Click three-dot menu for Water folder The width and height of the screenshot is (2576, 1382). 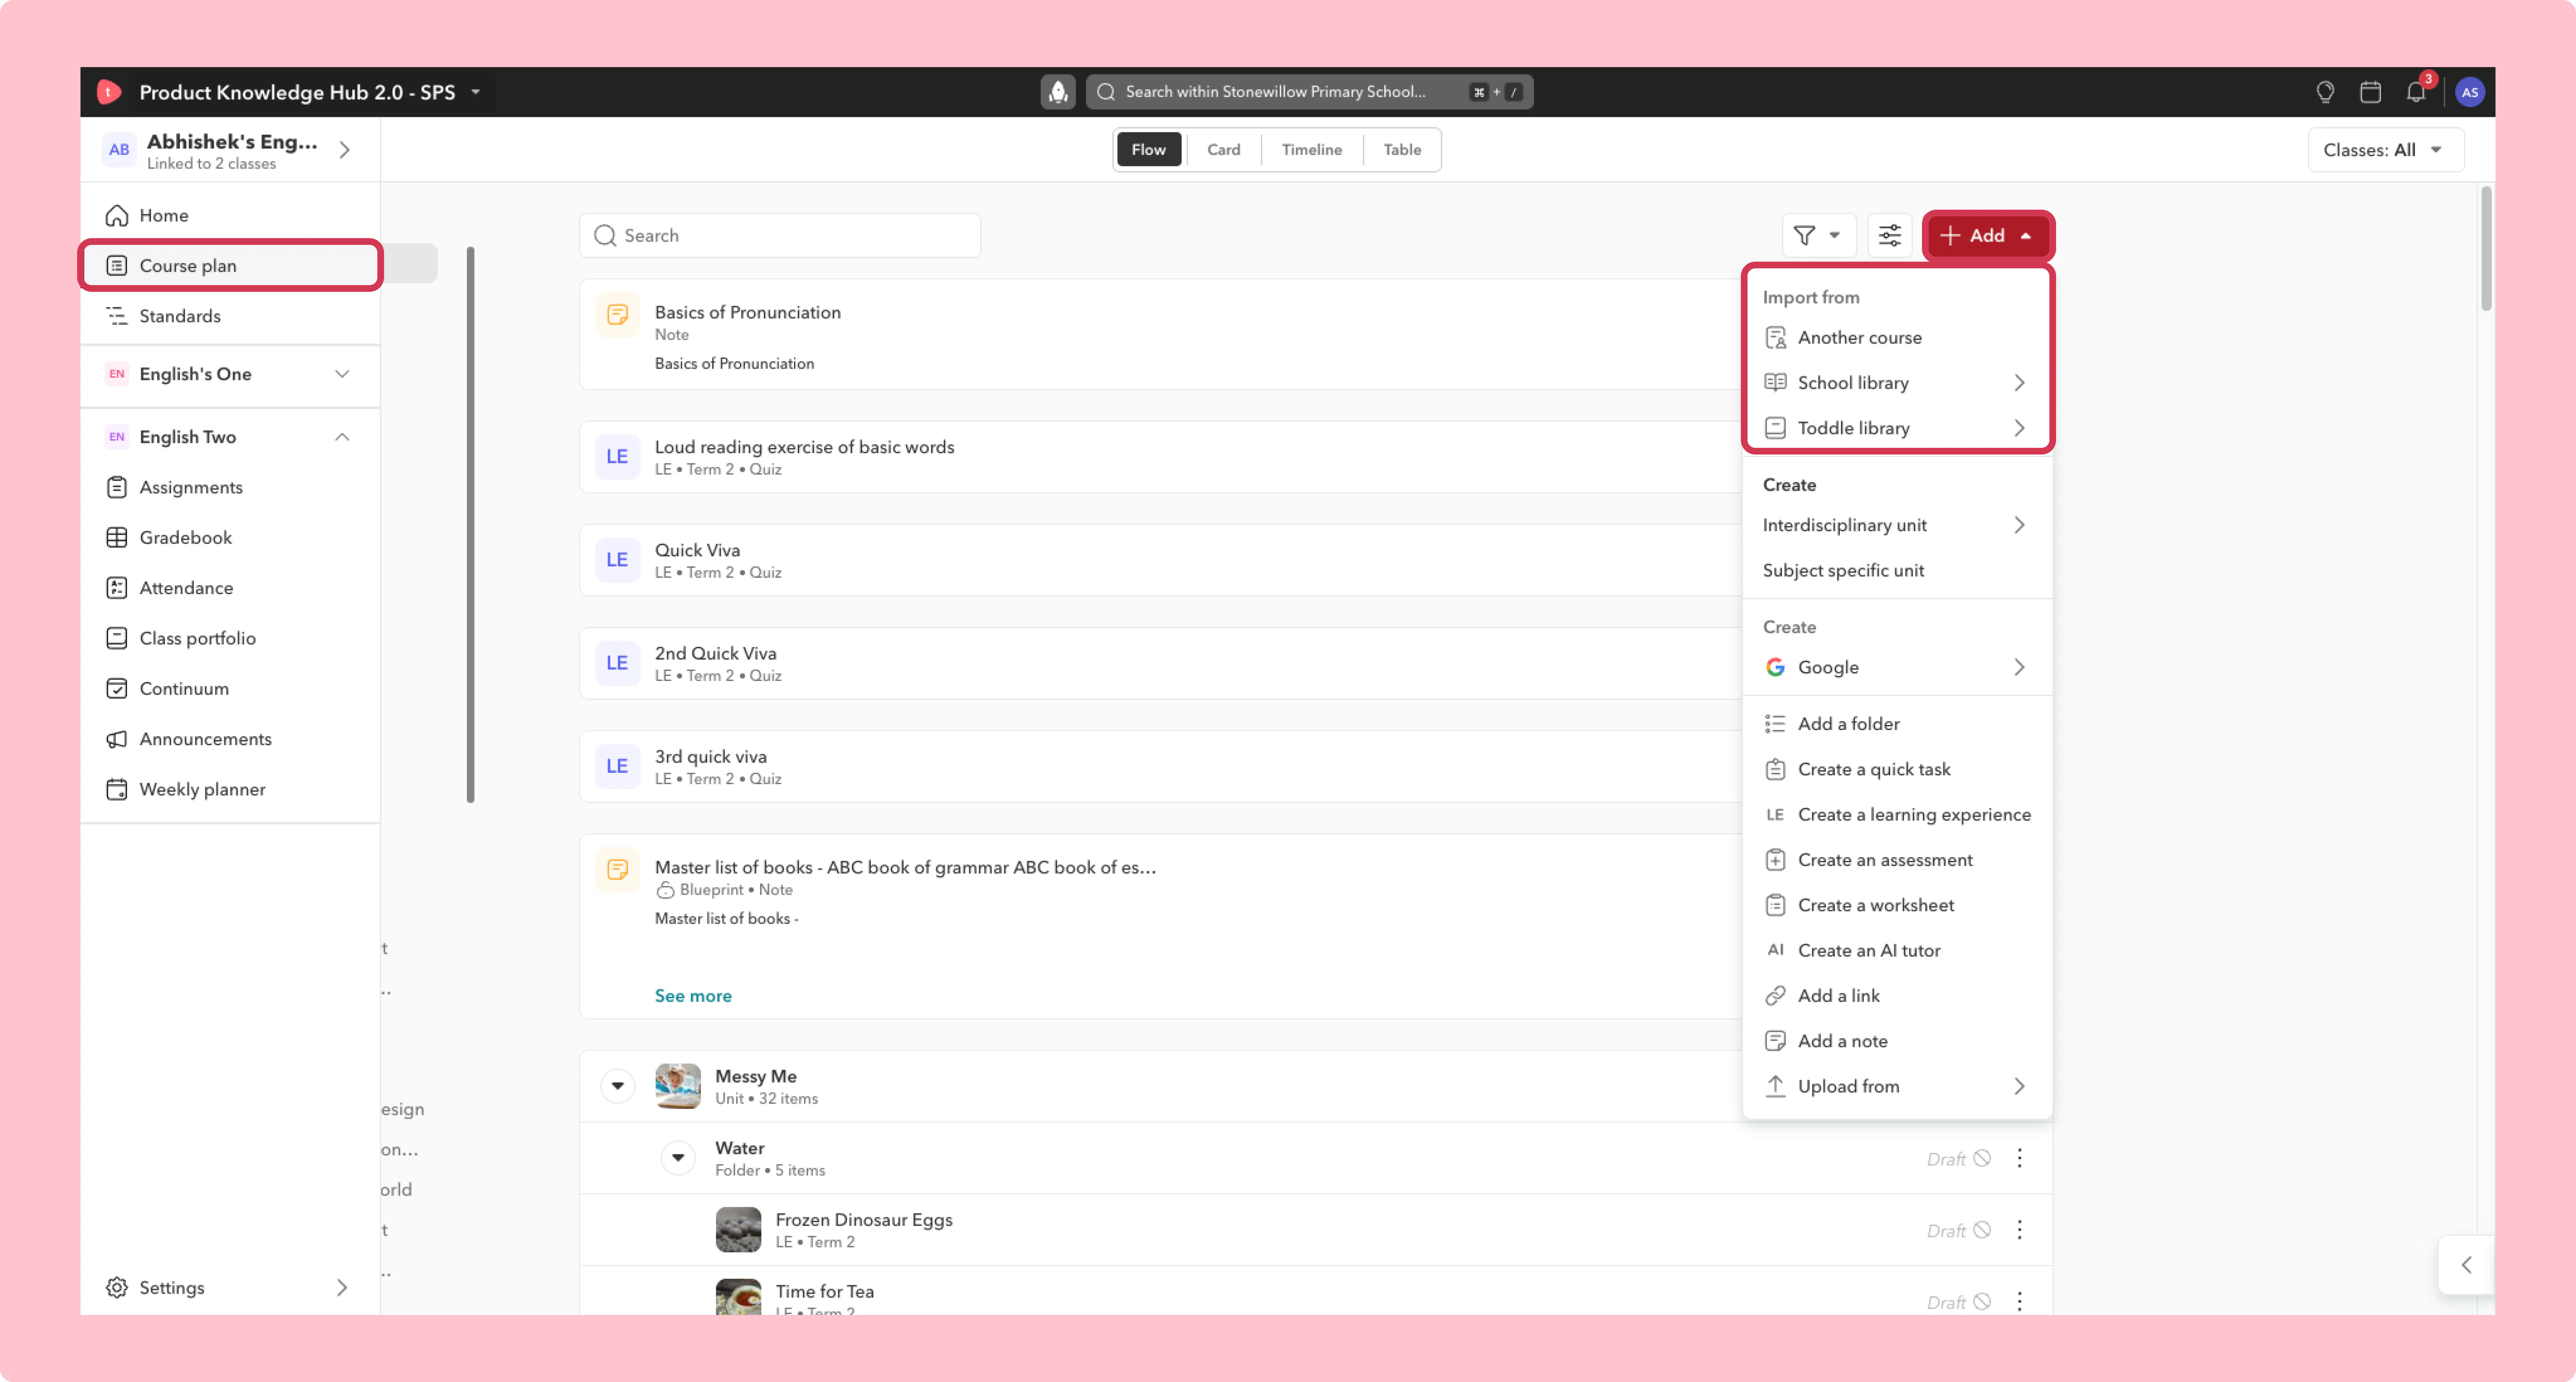point(2019,1158)
